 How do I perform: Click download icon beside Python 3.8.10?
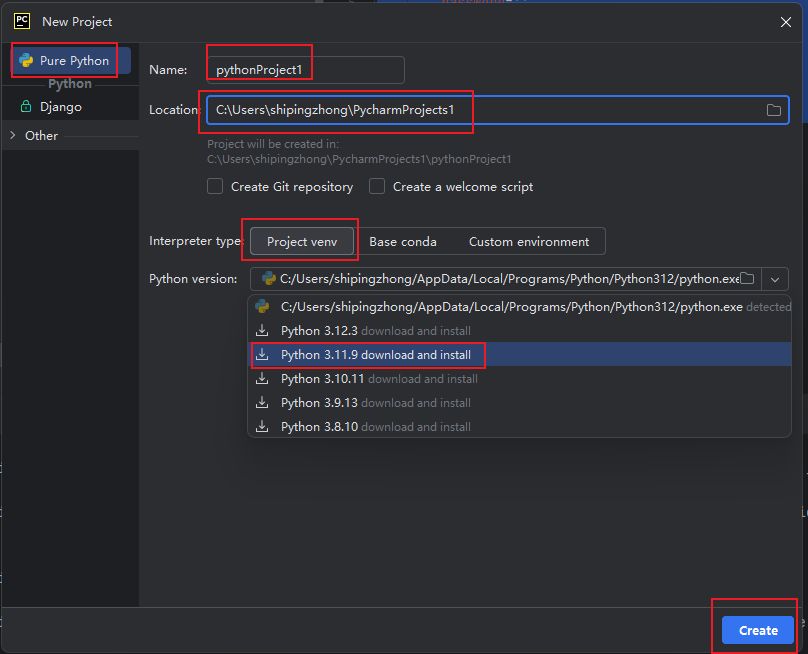tap(263, 427)
